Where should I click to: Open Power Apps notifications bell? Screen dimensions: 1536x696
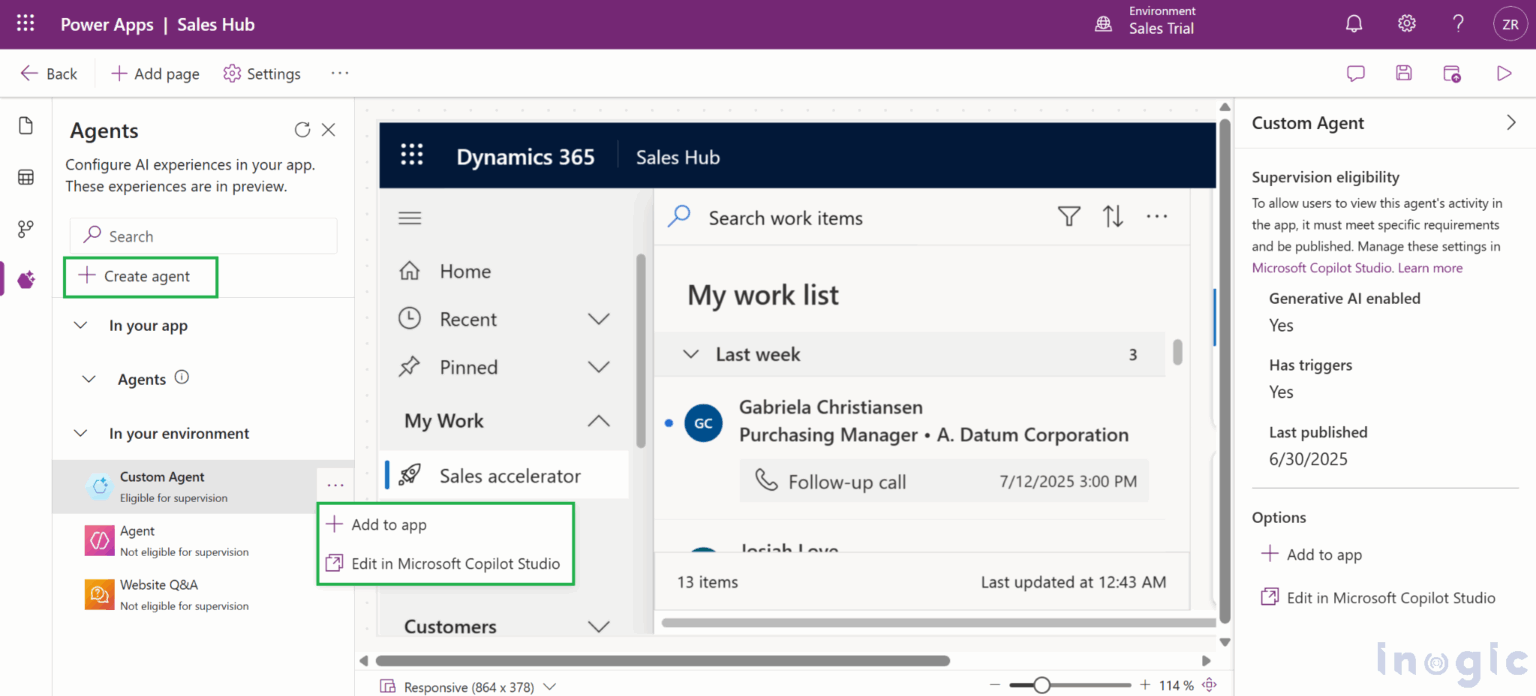click(1354, 22)
